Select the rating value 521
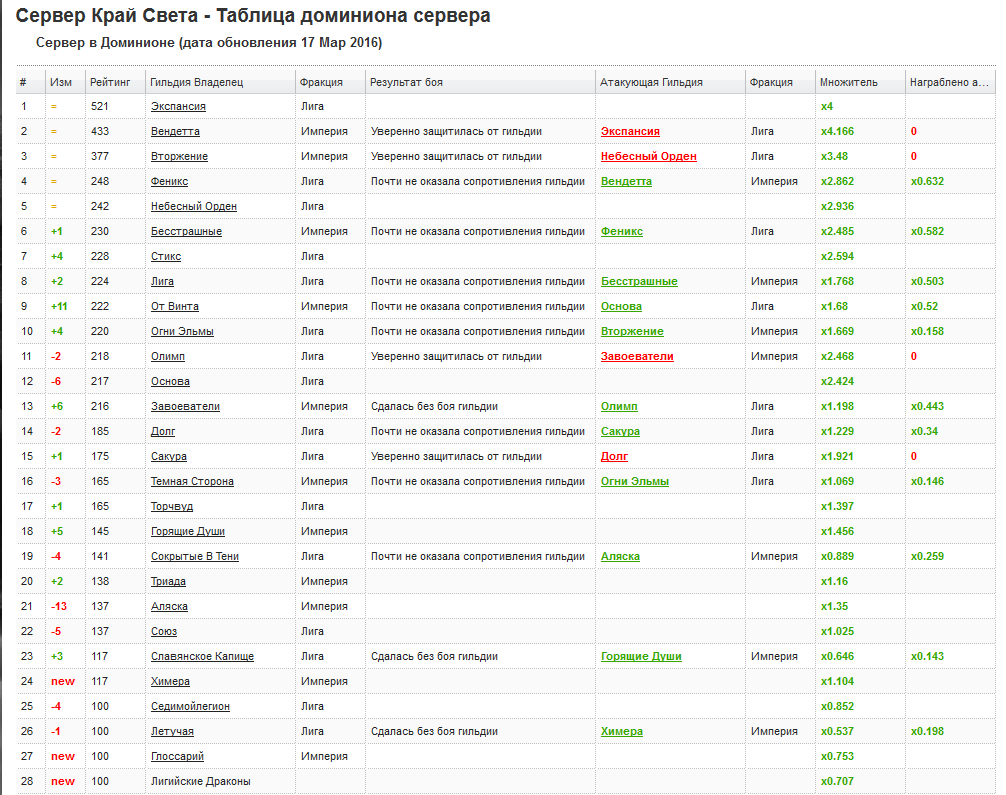 click(99, 107)
